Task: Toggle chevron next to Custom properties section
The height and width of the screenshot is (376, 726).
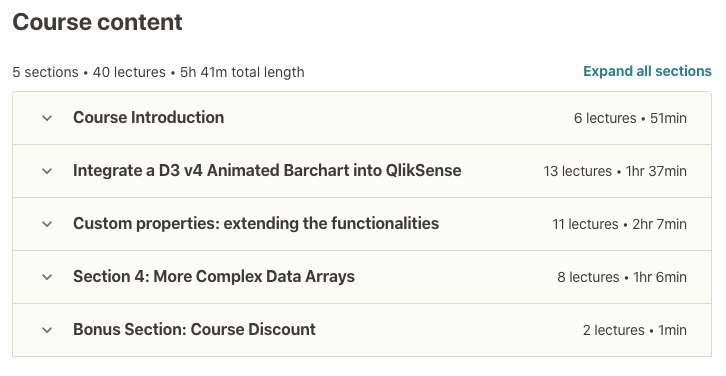Action: click(47, 224)
